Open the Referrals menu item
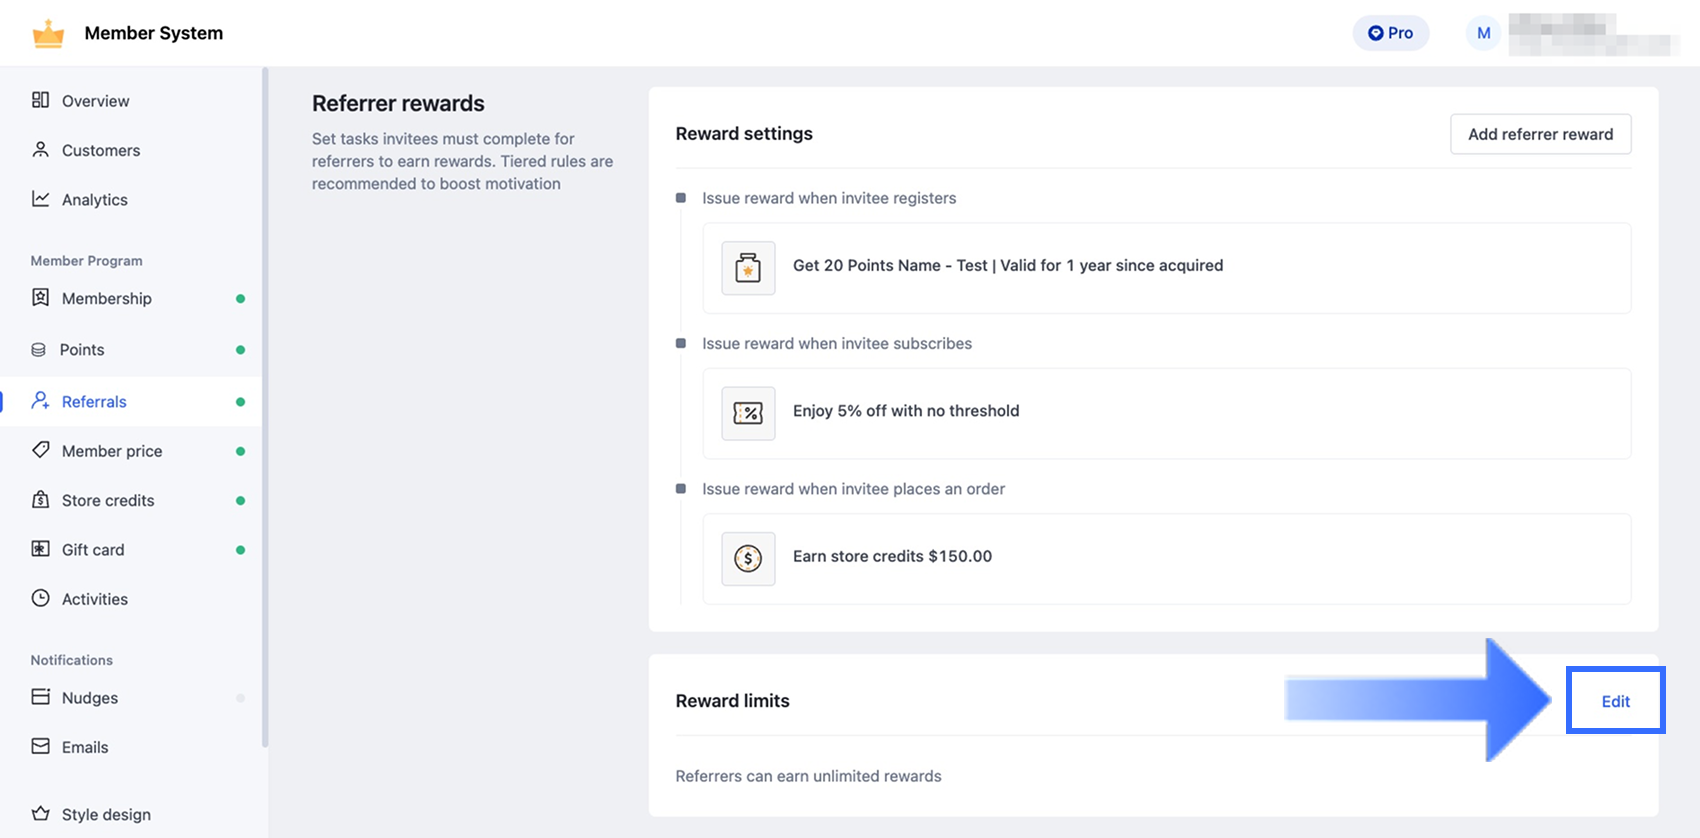The width and height of the screenshot is (1700, 838). [94, 402]
